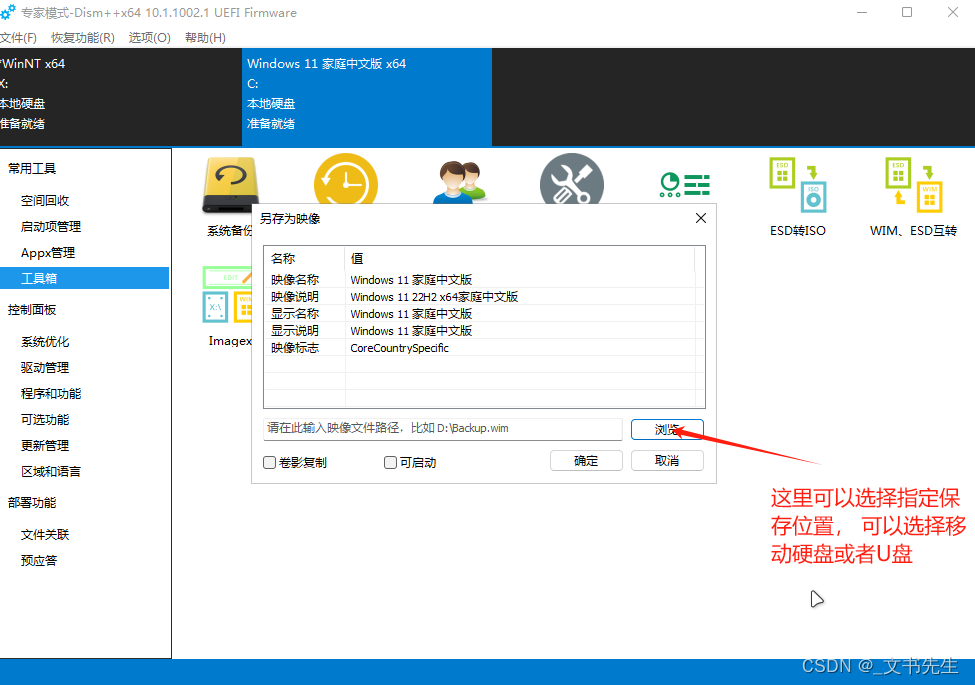This screenshot has width=975, height=685.
Task: Maximize the Dism++ window
Action: click(907, 12)
